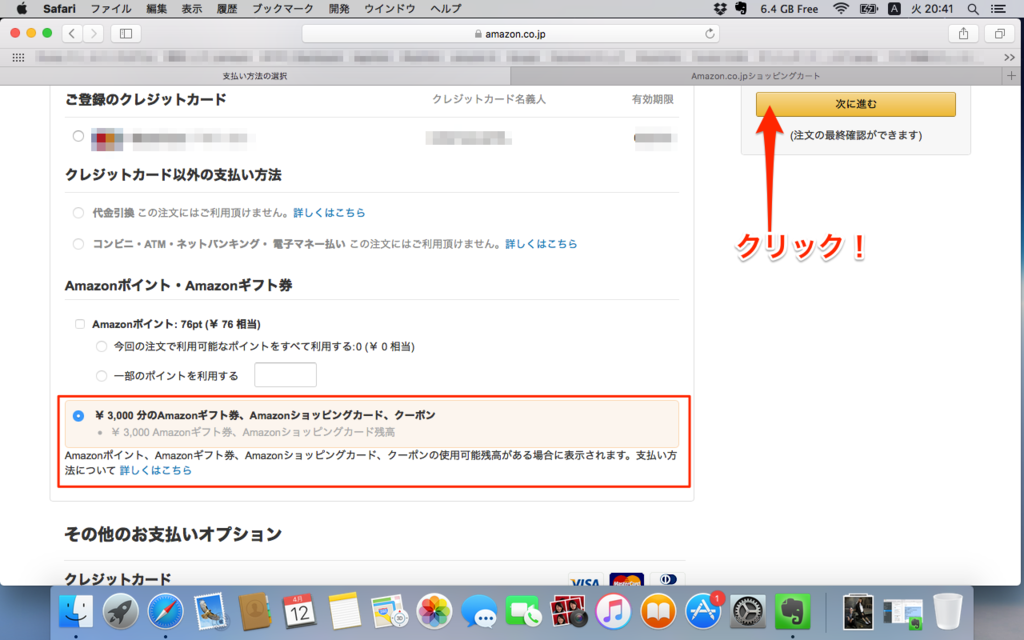The image size is (1024, 640).
Task: Select the registered credit card radio button
Action: click(78, 136)
